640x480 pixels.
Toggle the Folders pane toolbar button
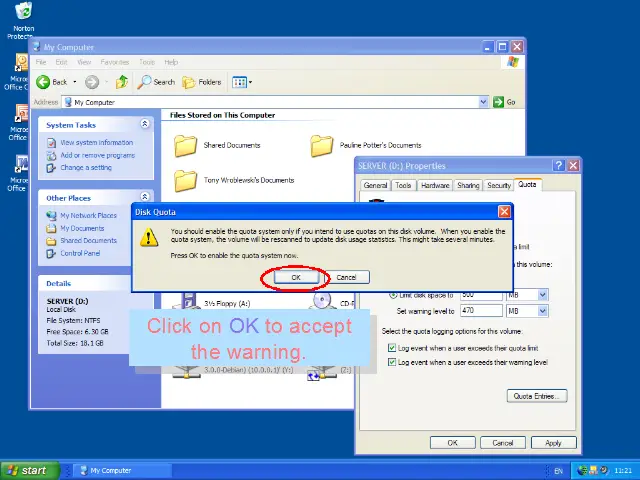(x=202, y=82)
